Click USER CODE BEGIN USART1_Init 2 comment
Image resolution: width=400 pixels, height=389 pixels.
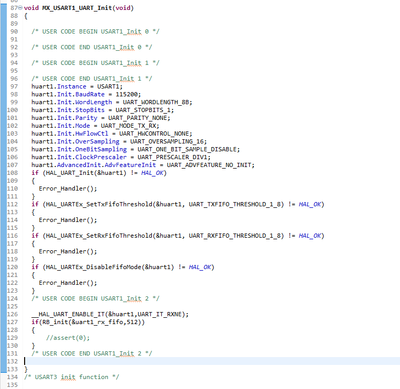95,298
